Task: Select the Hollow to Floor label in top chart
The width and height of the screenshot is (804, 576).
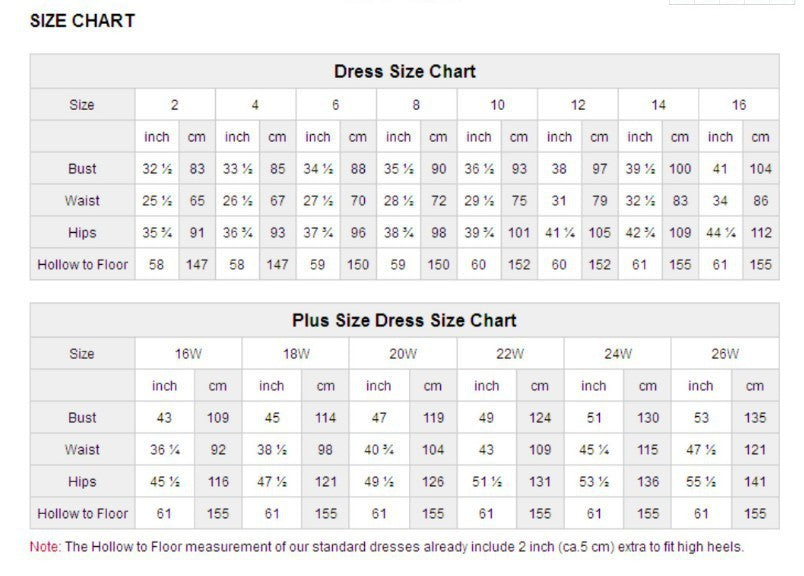Action: tap(83, 265)
